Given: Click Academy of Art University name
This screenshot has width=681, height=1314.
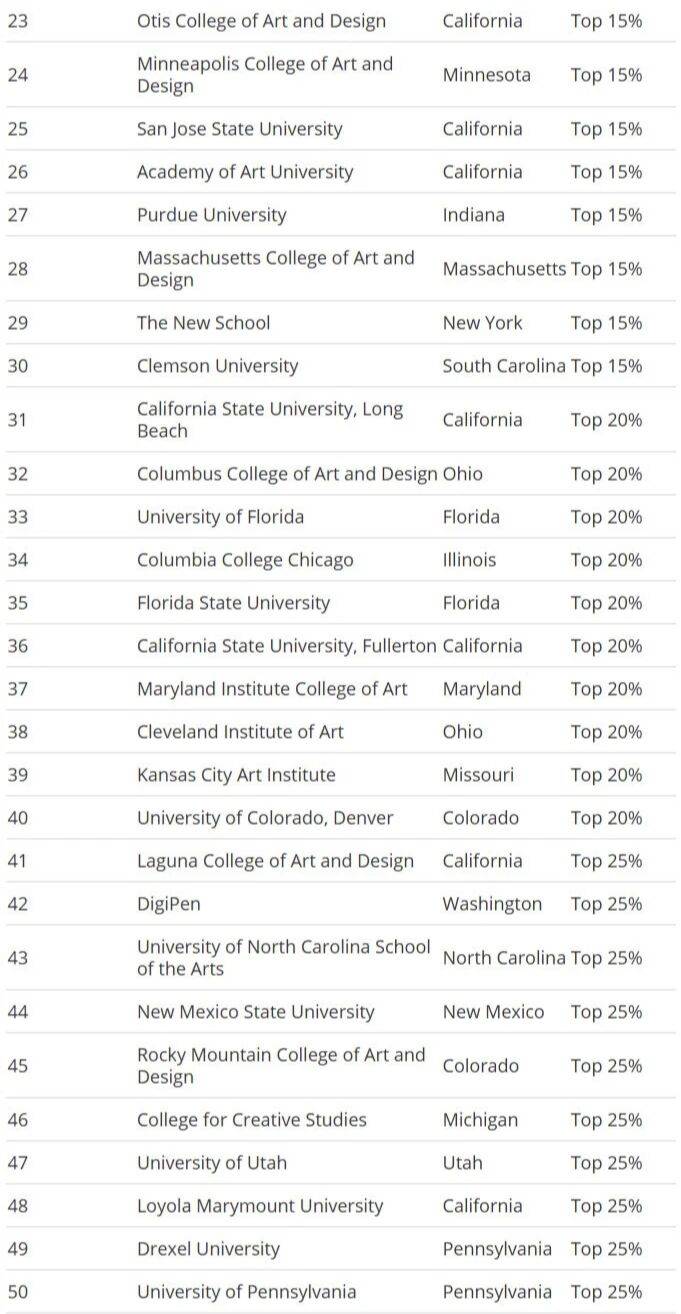Looking at the screenshot, I should click(245, 172).
